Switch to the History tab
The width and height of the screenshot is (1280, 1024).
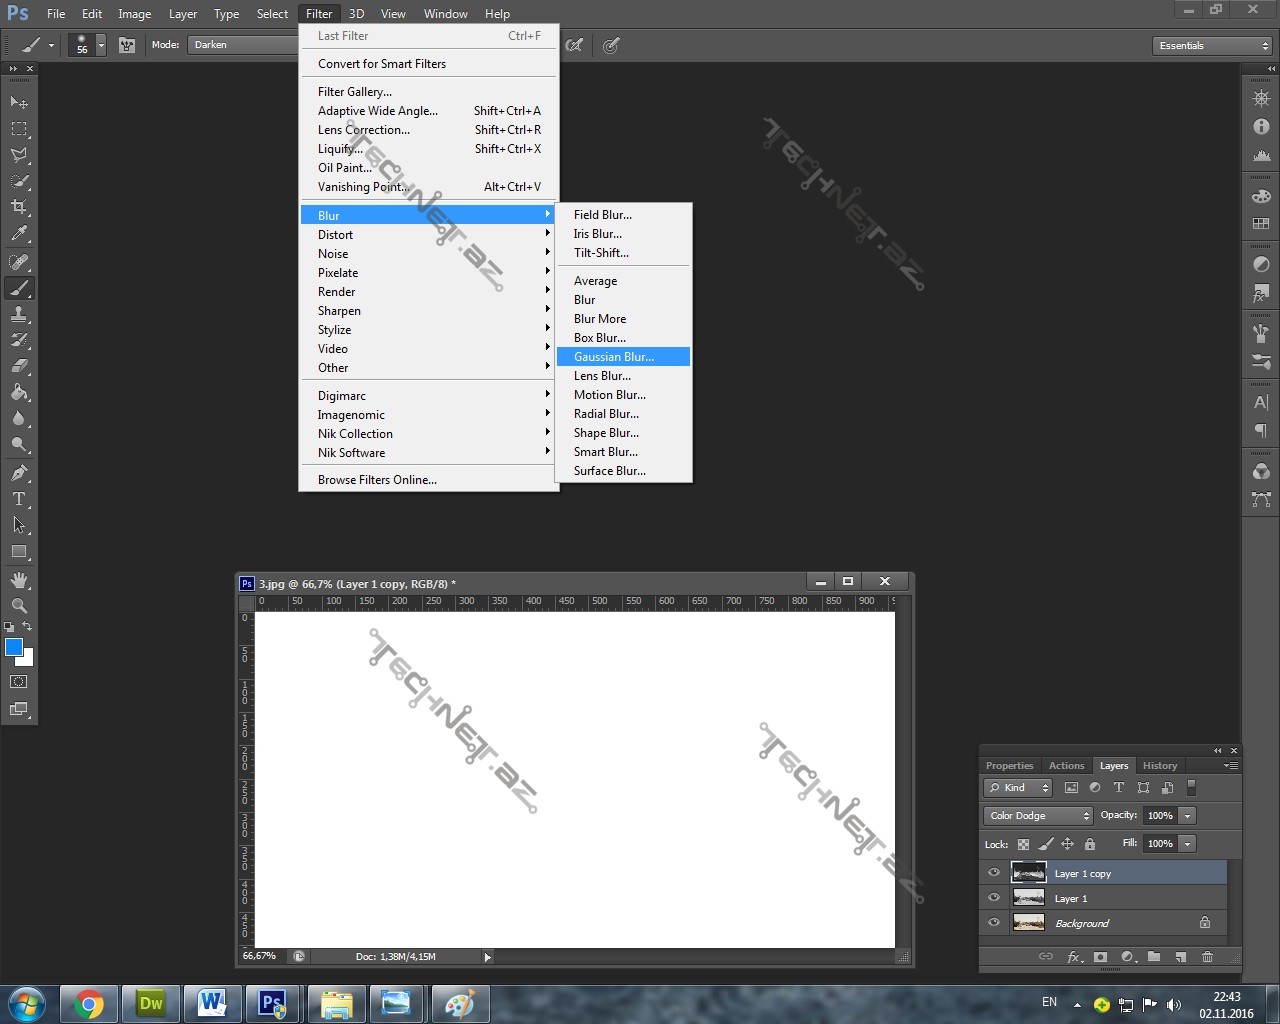[1160, 766]
